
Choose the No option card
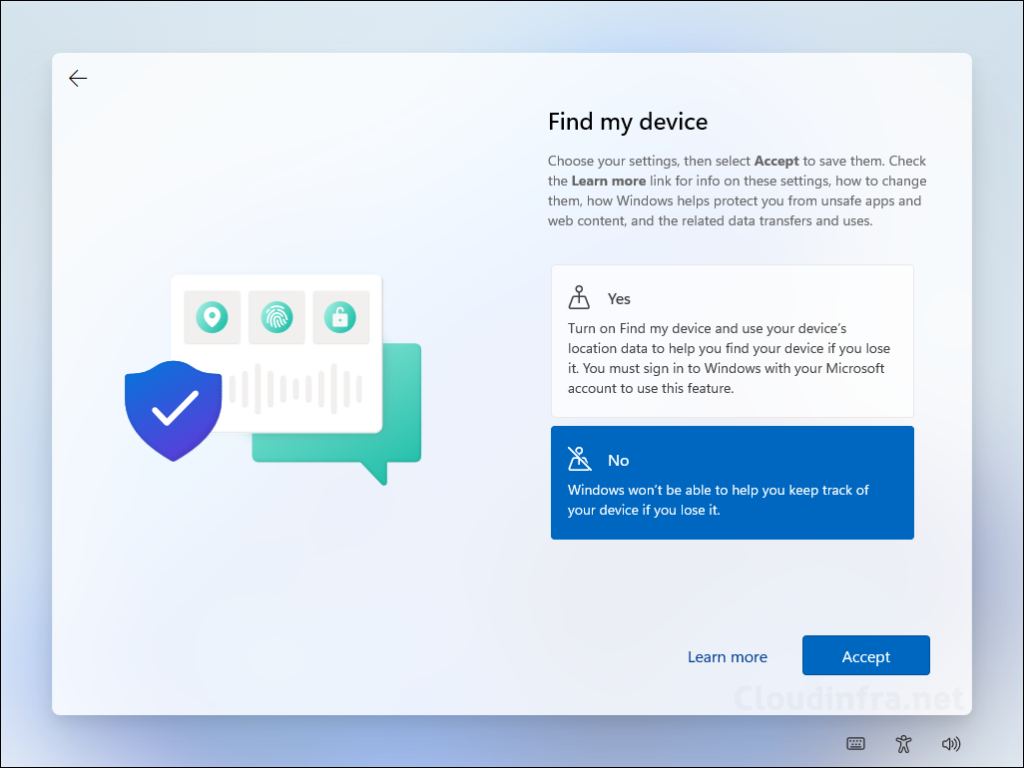731,483
